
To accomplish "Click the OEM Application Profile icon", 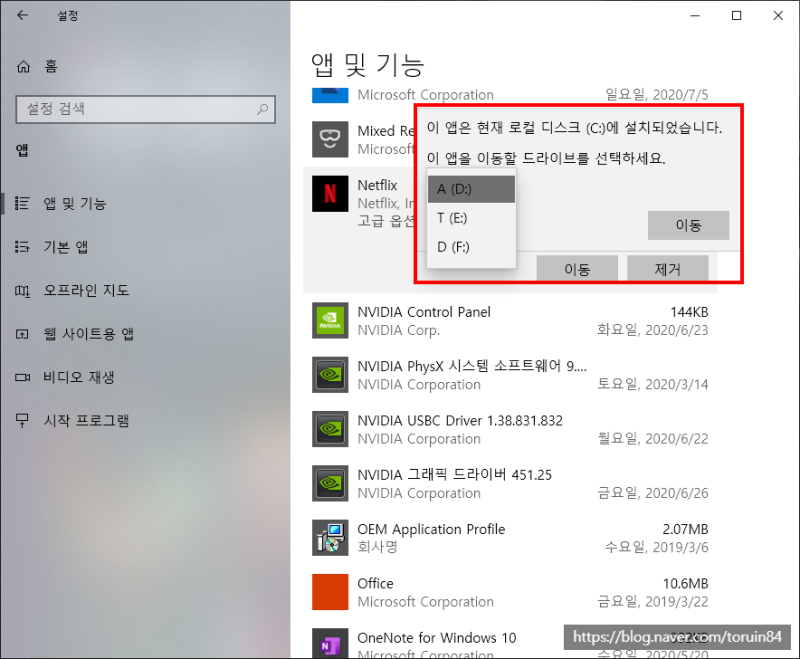I will tap(330, 538).
